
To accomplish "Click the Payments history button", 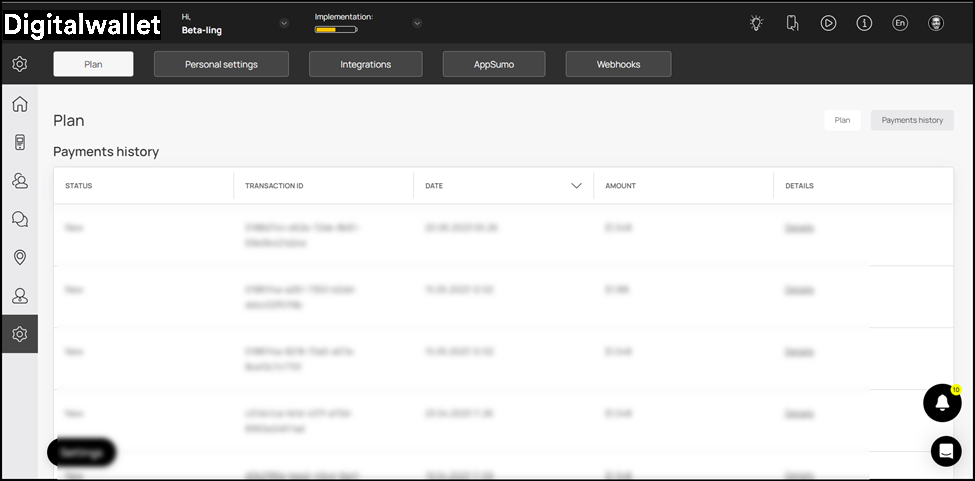I will 911,120.
